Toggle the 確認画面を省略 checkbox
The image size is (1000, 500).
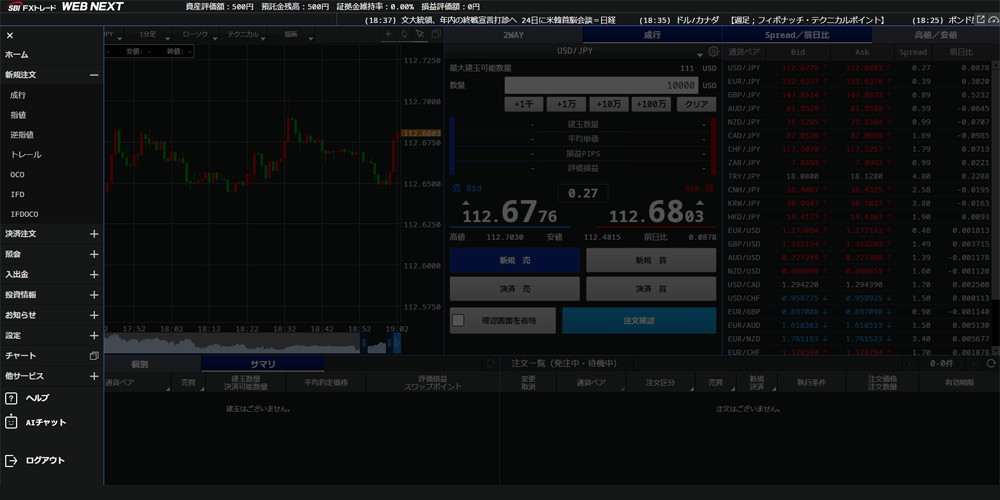pyautogui.click(x=458, y=321)
